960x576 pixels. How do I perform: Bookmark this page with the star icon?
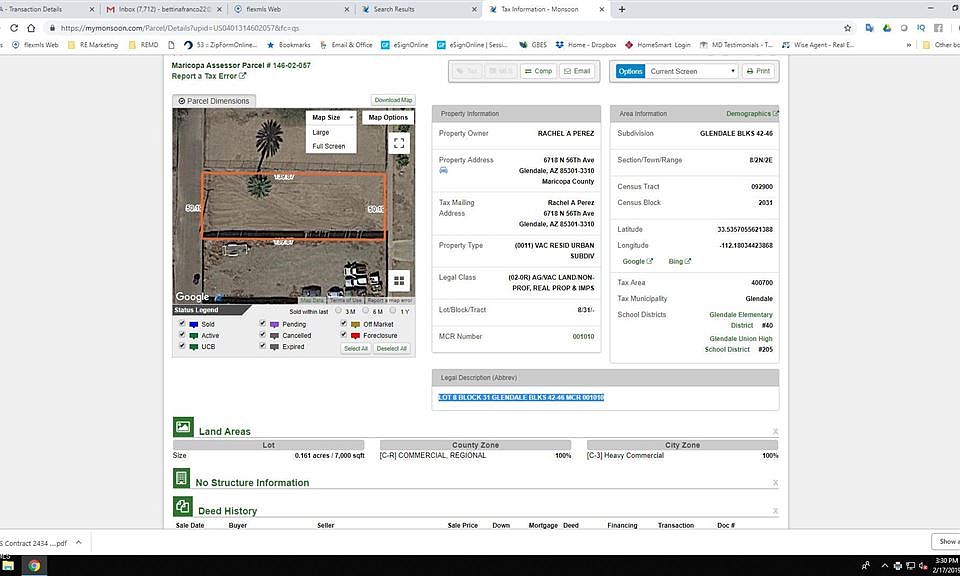[847, 28]
